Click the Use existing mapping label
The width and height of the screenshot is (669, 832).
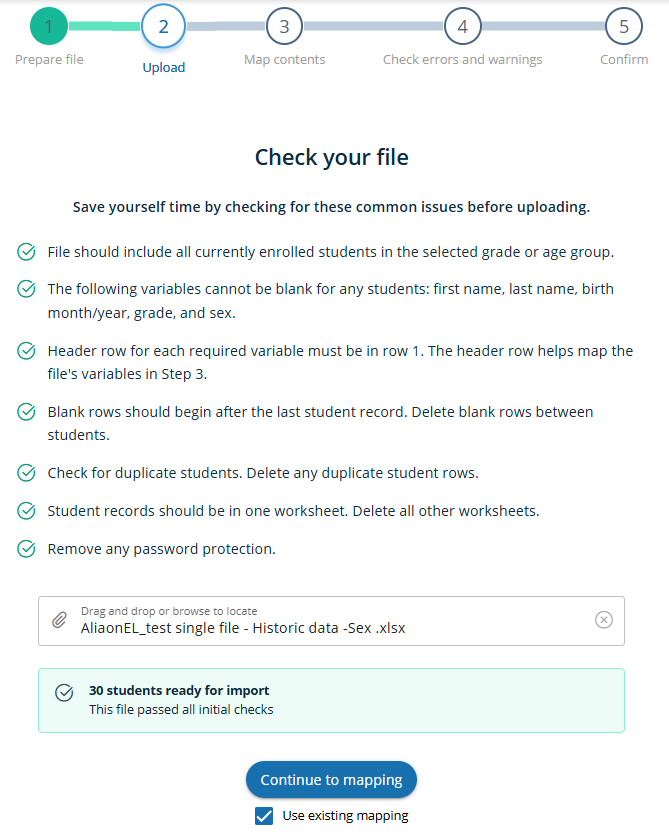(x=345, y=816)
